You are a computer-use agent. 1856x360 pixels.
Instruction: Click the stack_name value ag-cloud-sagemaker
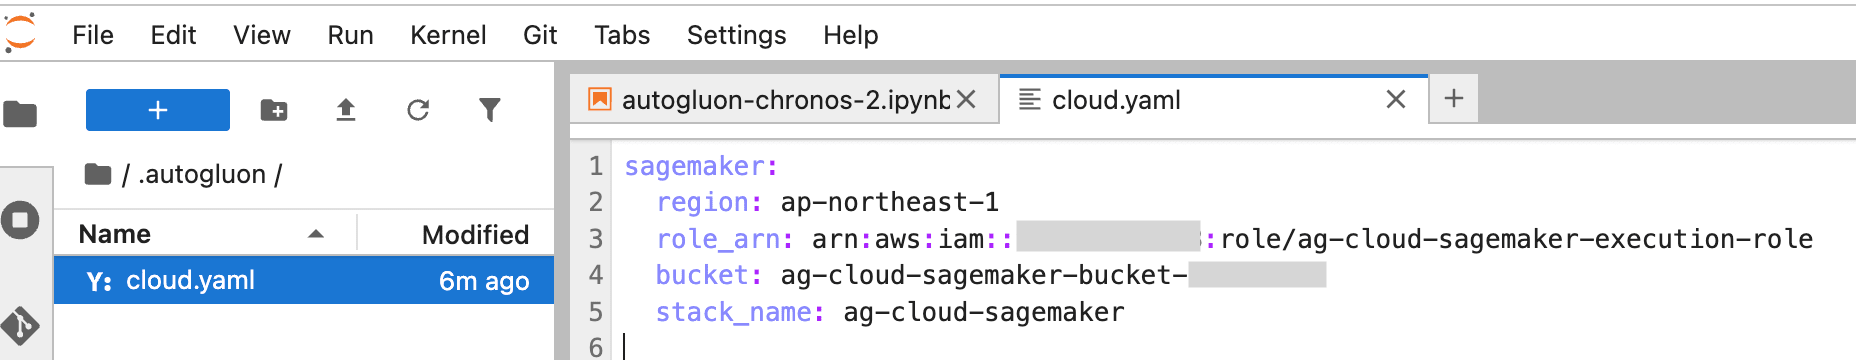pos(984,312)
